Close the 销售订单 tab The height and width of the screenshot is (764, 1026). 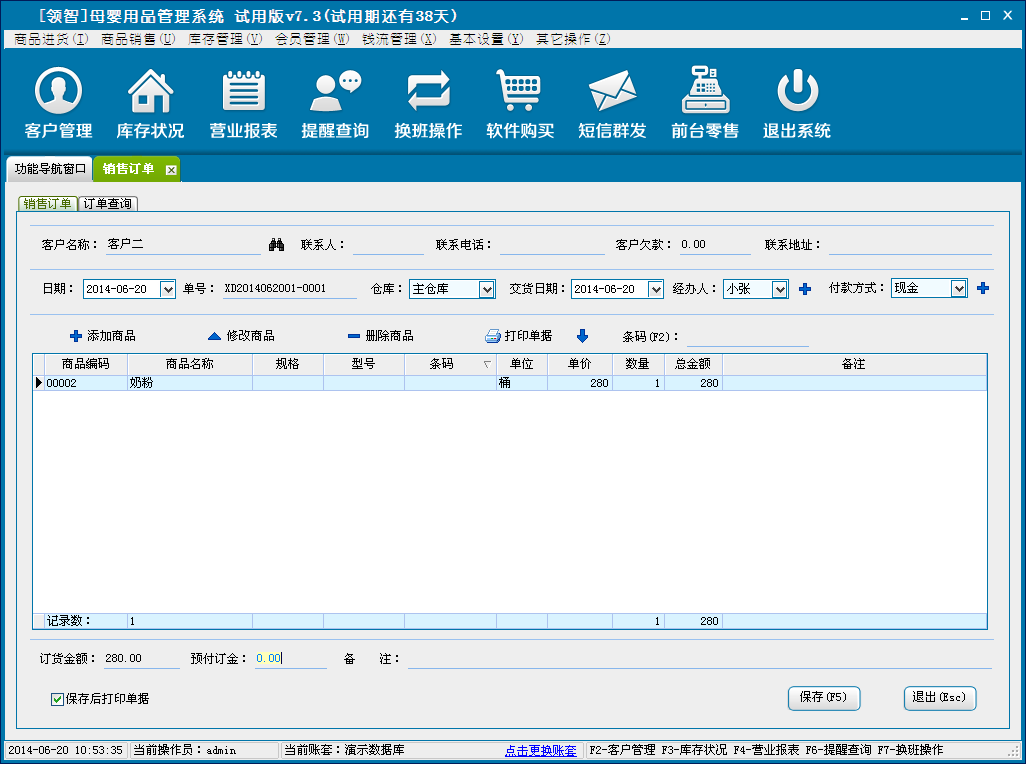click(x=171, y=170)
